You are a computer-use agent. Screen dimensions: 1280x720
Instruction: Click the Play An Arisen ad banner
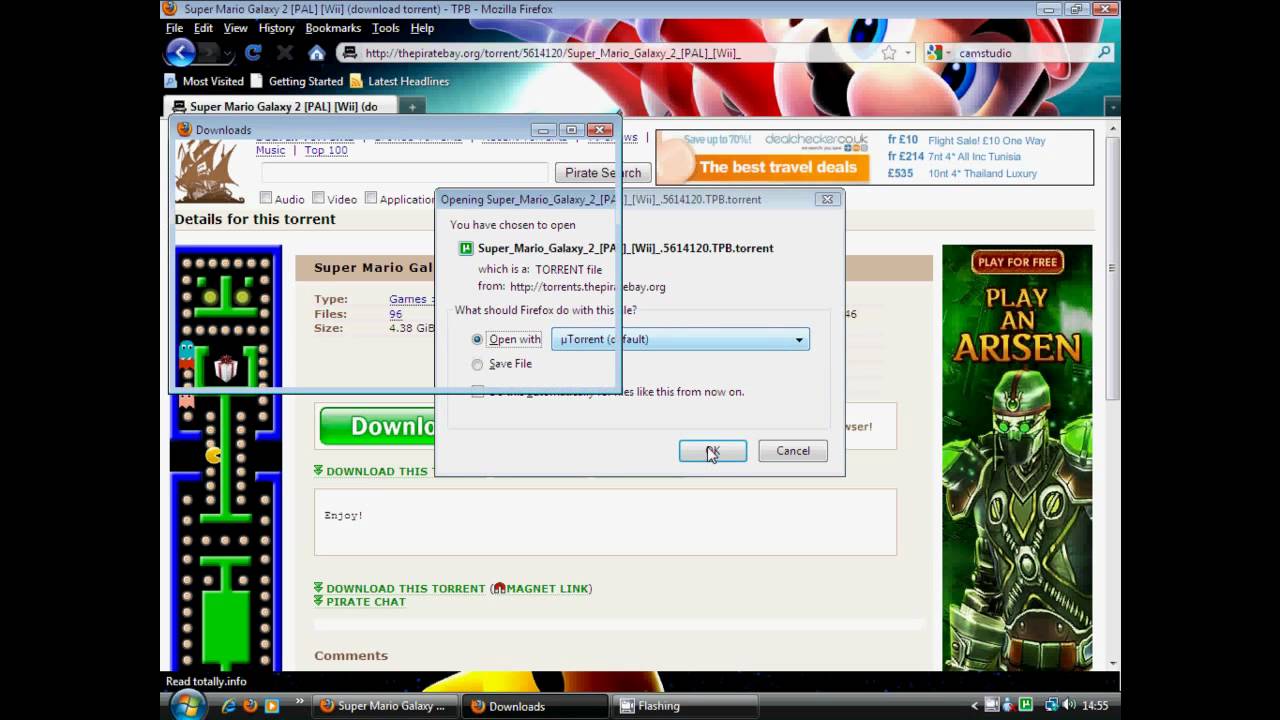tap(1017, 457)
